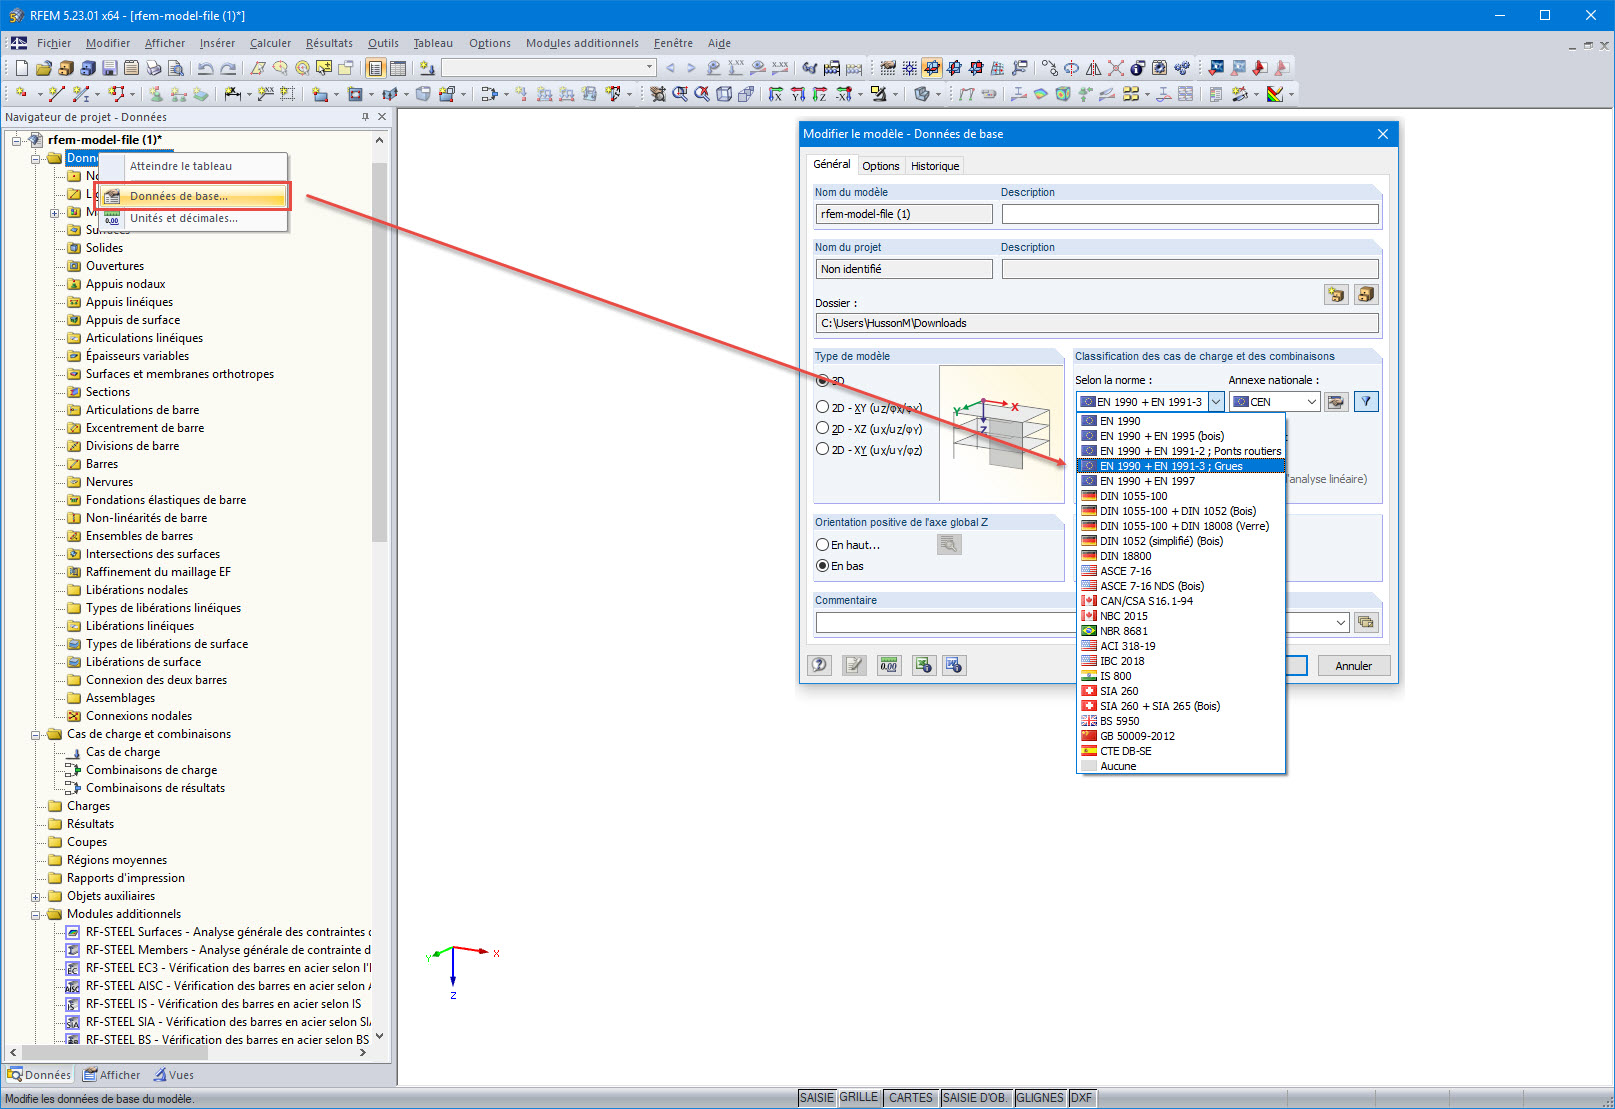The width and height of the screenshot is (1615, 1109).
Task: Click the mirror tool icon
Action: [1093, 68]
